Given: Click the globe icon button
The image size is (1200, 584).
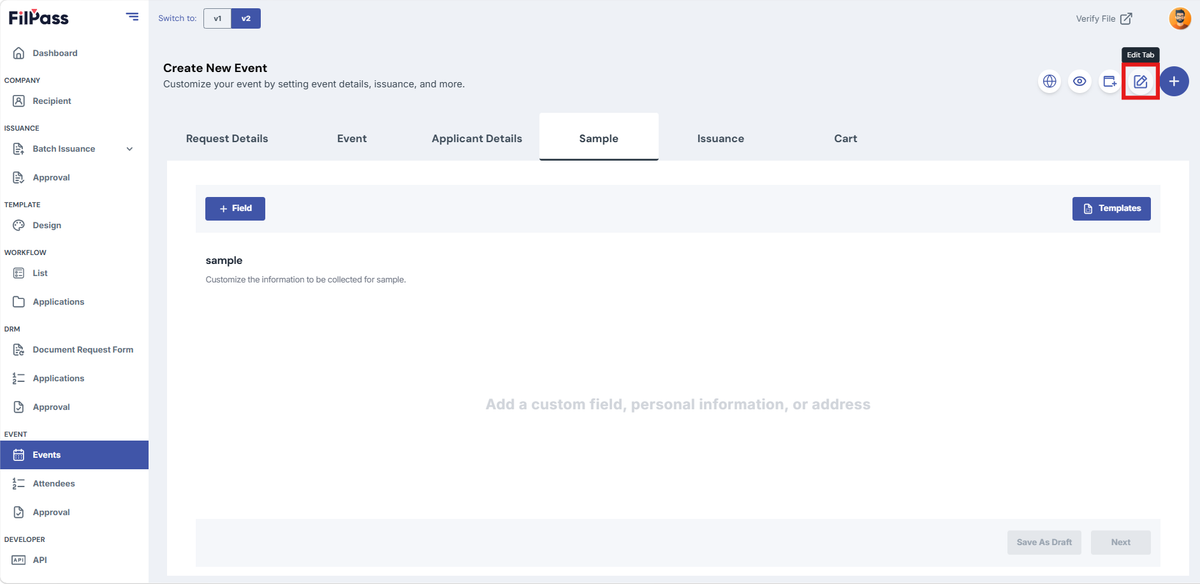Looking at the screenshot, I should point(1050,82).
